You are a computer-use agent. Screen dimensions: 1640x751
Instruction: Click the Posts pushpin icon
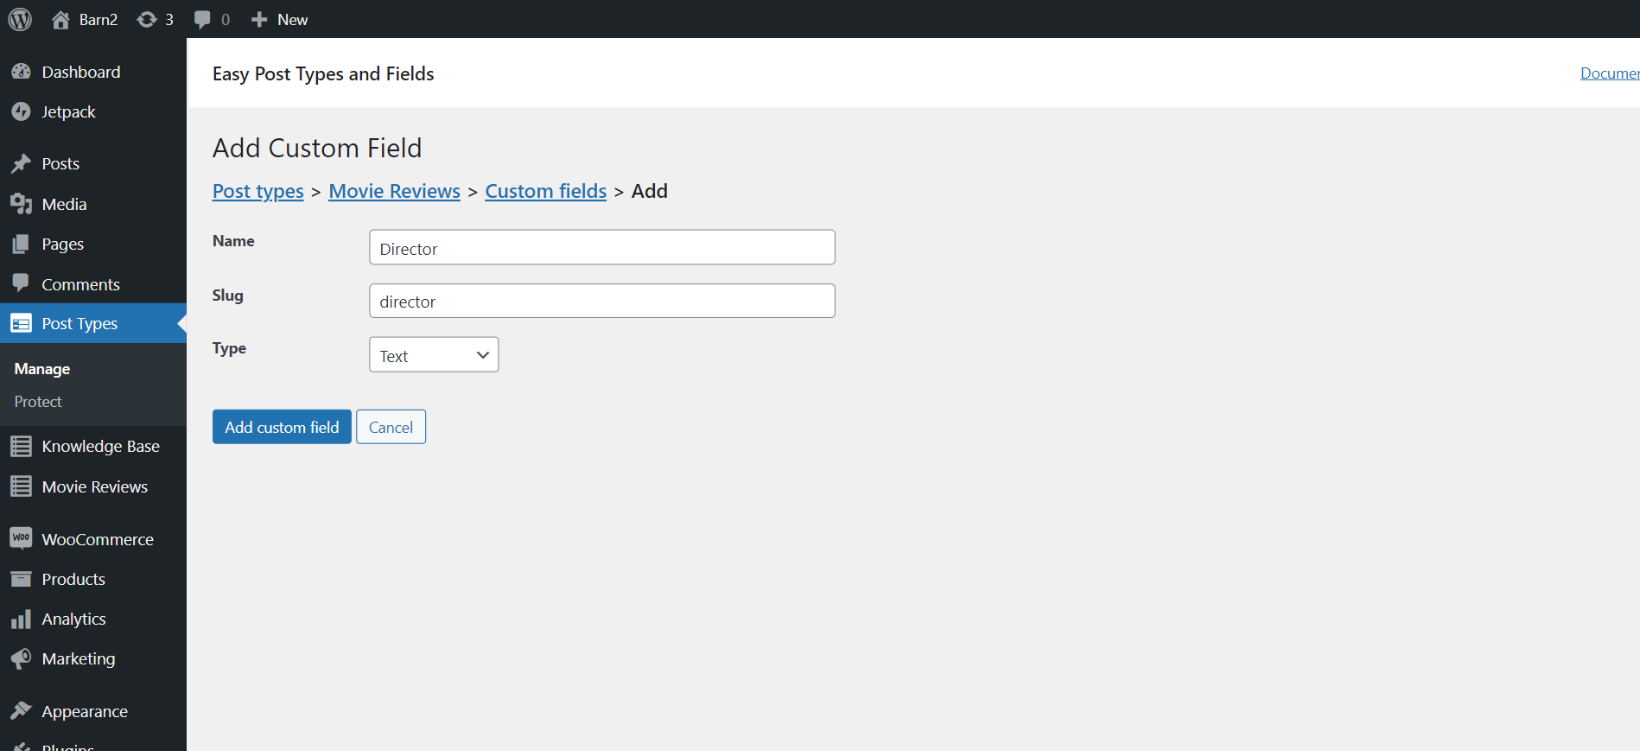[x=22, y=163]
